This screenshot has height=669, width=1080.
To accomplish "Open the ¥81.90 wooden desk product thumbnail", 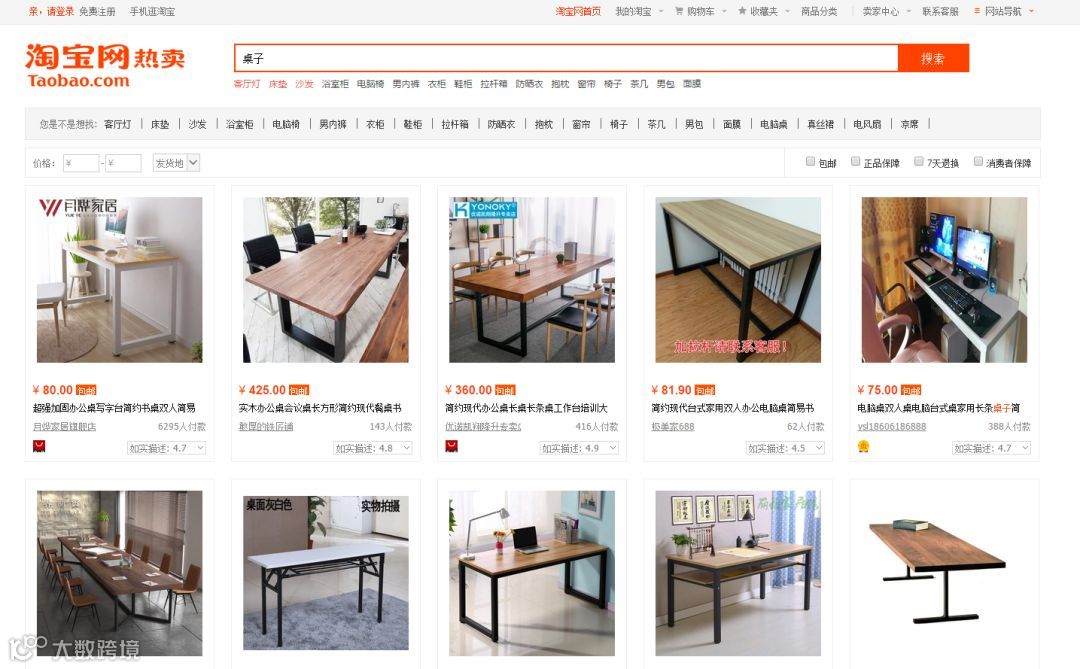I will pyautogui.click(x=738, y=280).
